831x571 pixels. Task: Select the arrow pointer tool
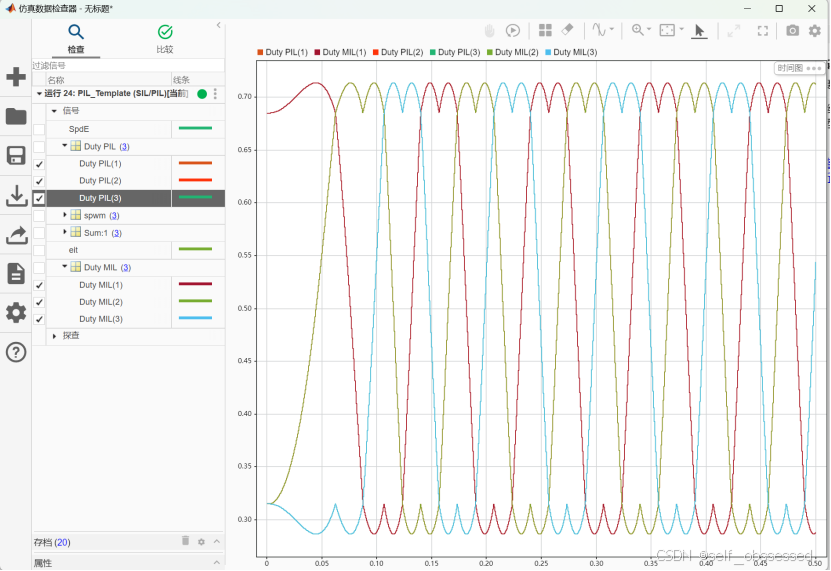tap(700, 31)
